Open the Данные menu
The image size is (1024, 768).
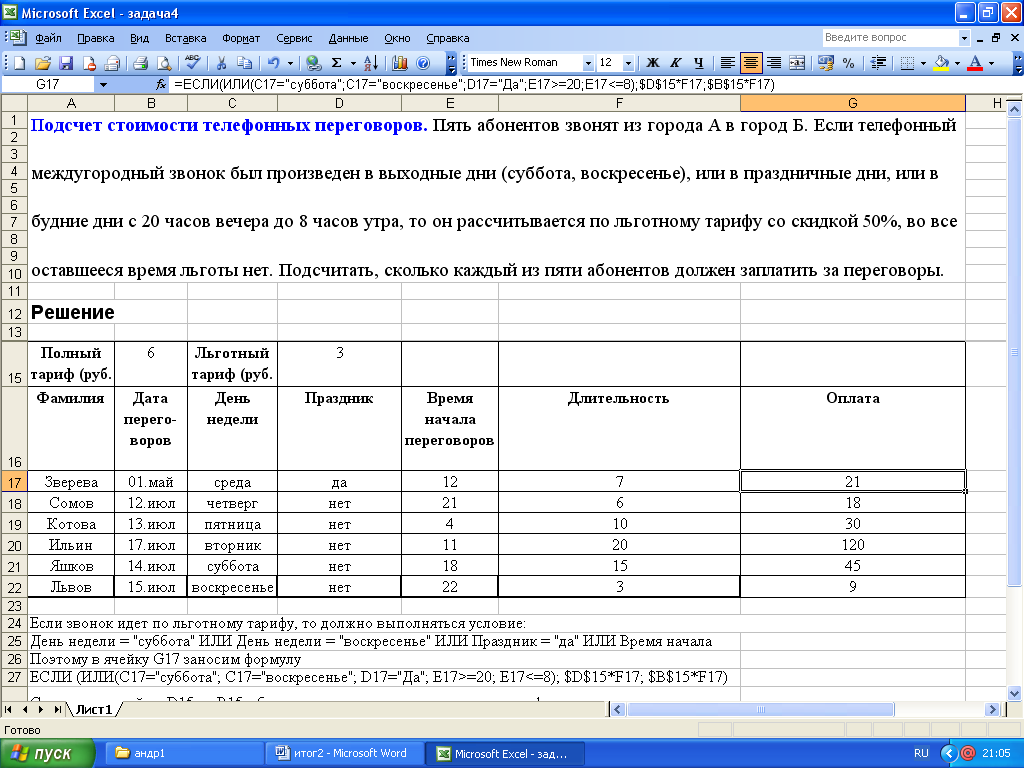tap(348, 38)
